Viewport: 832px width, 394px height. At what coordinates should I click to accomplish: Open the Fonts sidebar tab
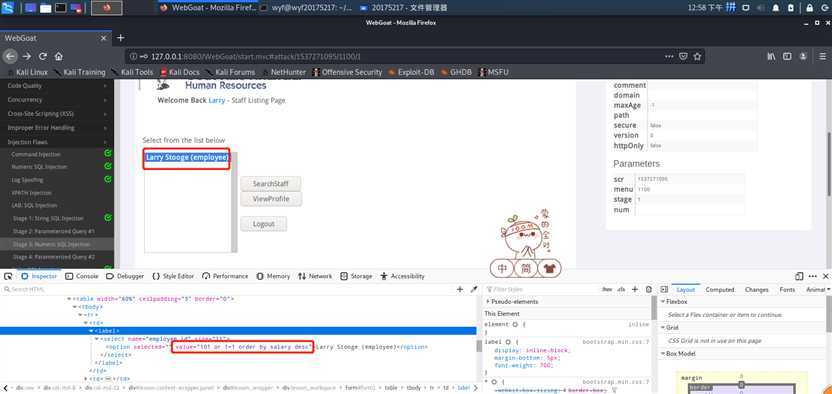[x=787, y=290]
